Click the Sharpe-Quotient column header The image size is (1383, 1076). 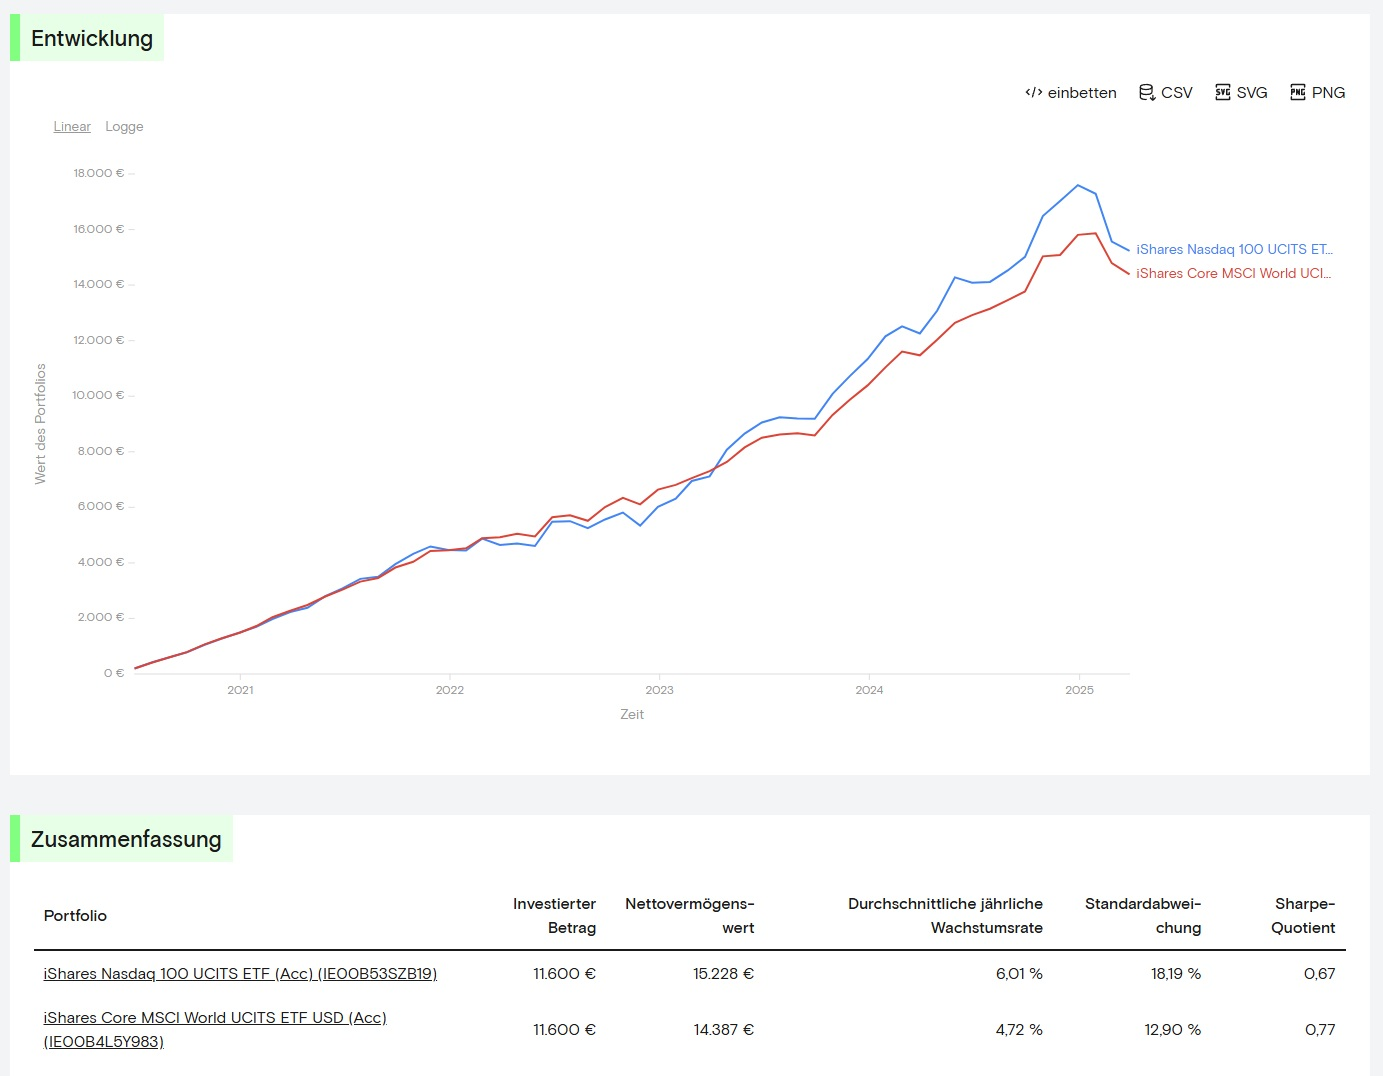click(1303, 915)
